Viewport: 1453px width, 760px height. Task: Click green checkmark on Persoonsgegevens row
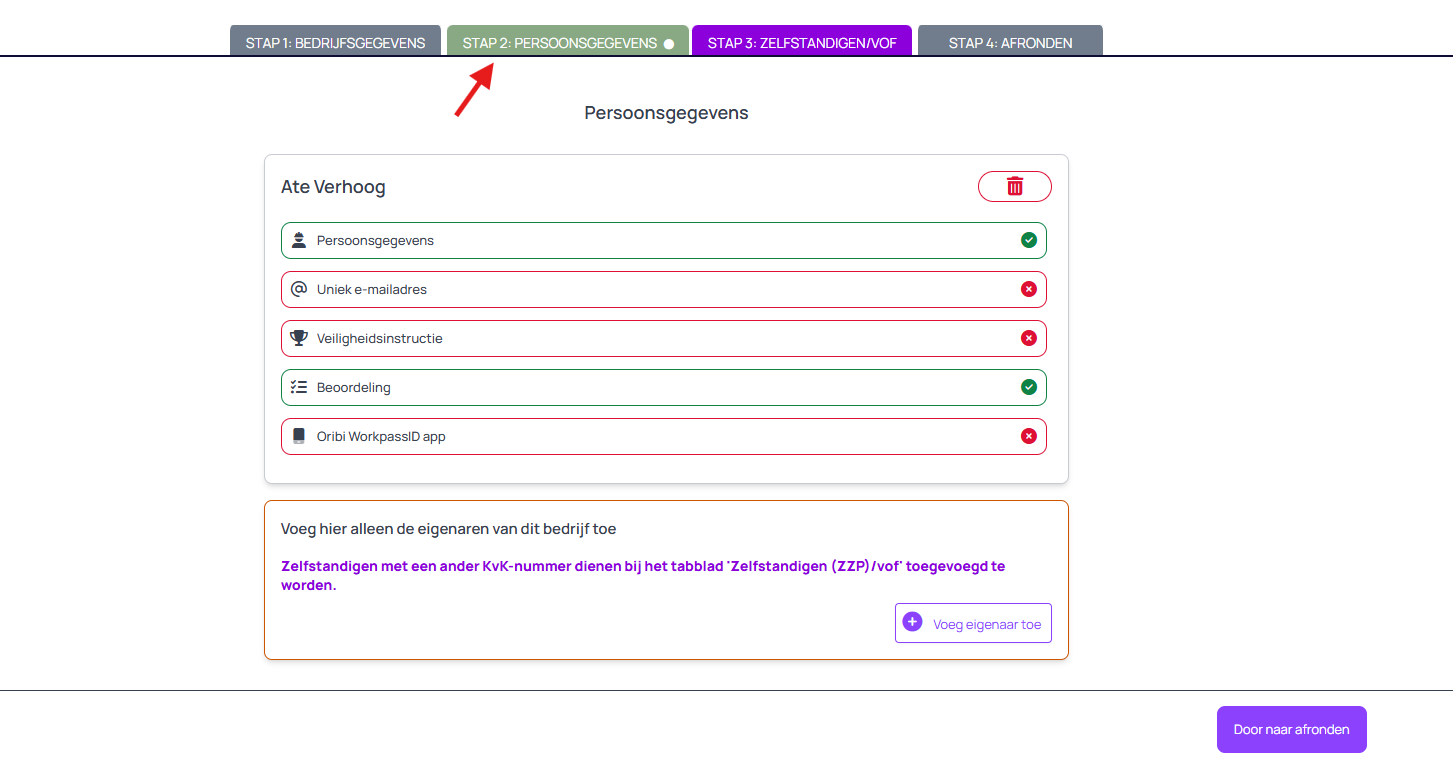tap(1028, 240)
